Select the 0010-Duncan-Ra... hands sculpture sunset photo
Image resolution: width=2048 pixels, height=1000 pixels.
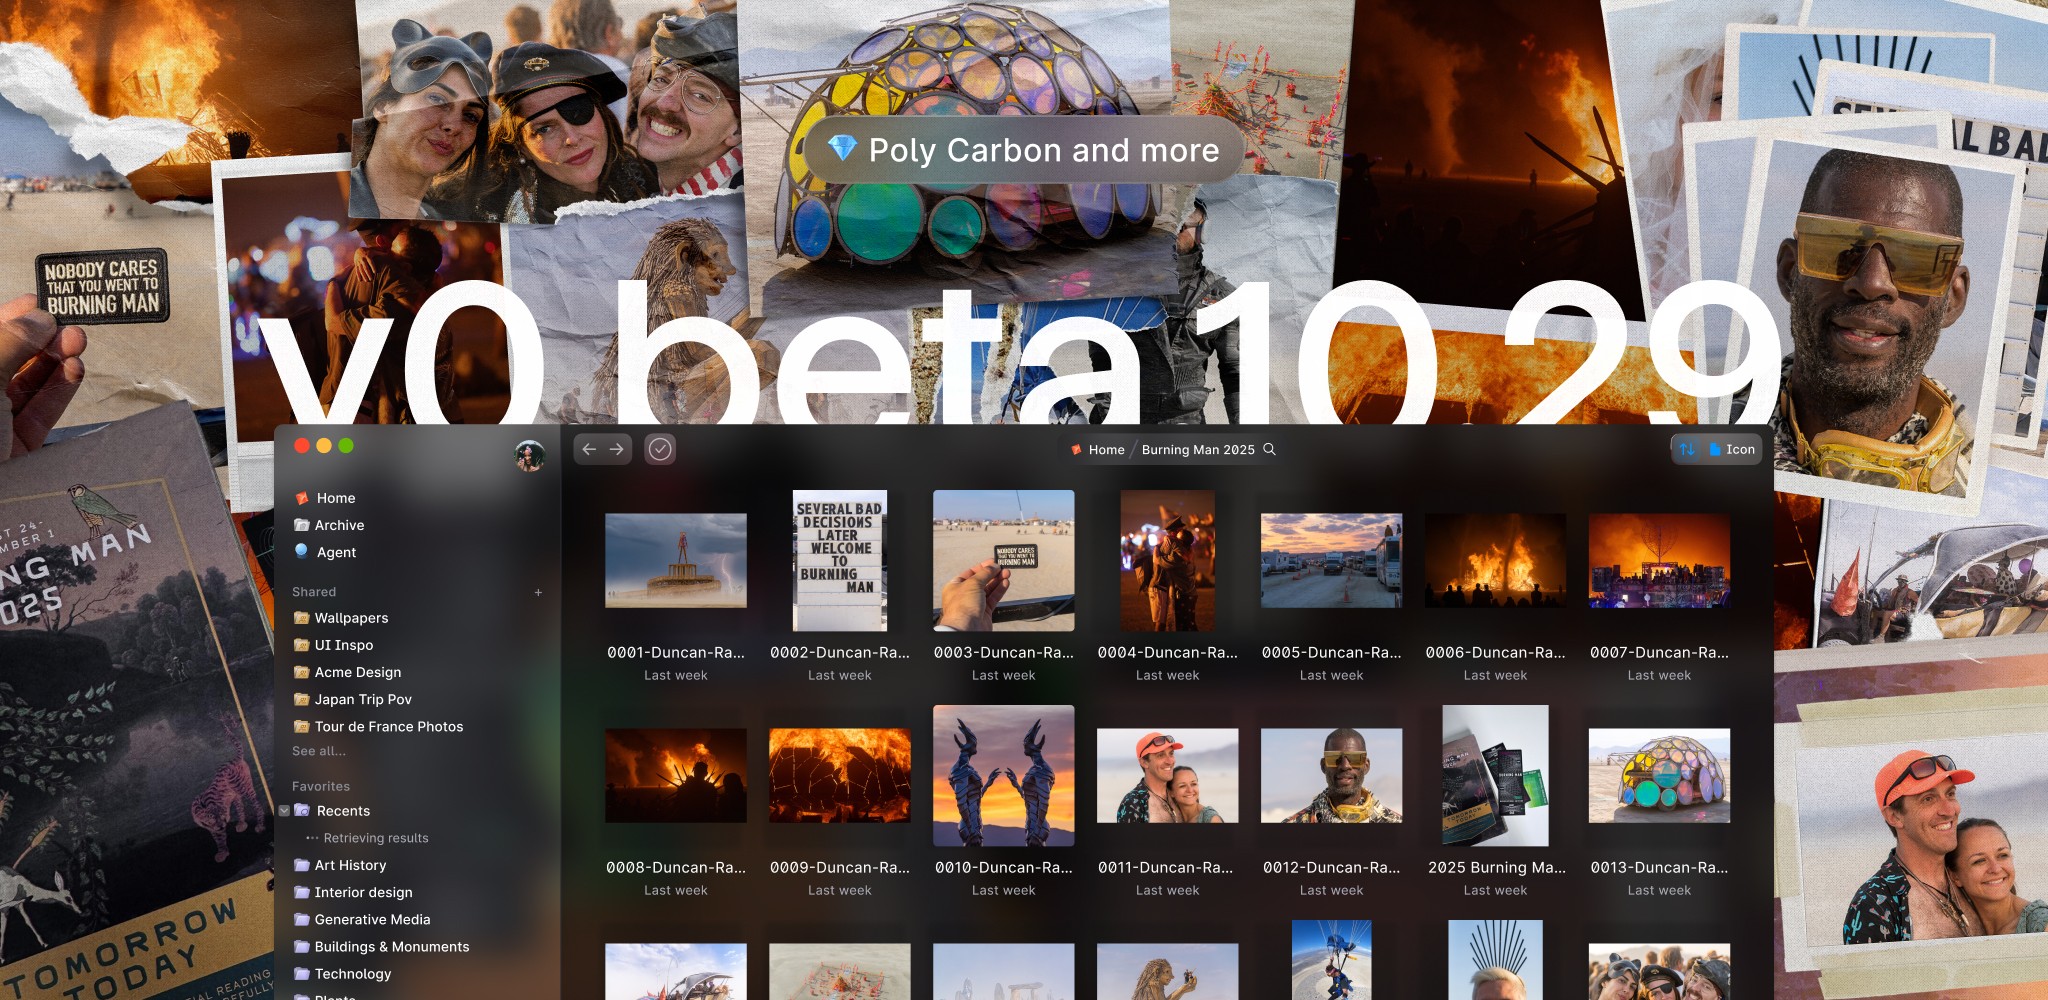(x=1004, y=775)
